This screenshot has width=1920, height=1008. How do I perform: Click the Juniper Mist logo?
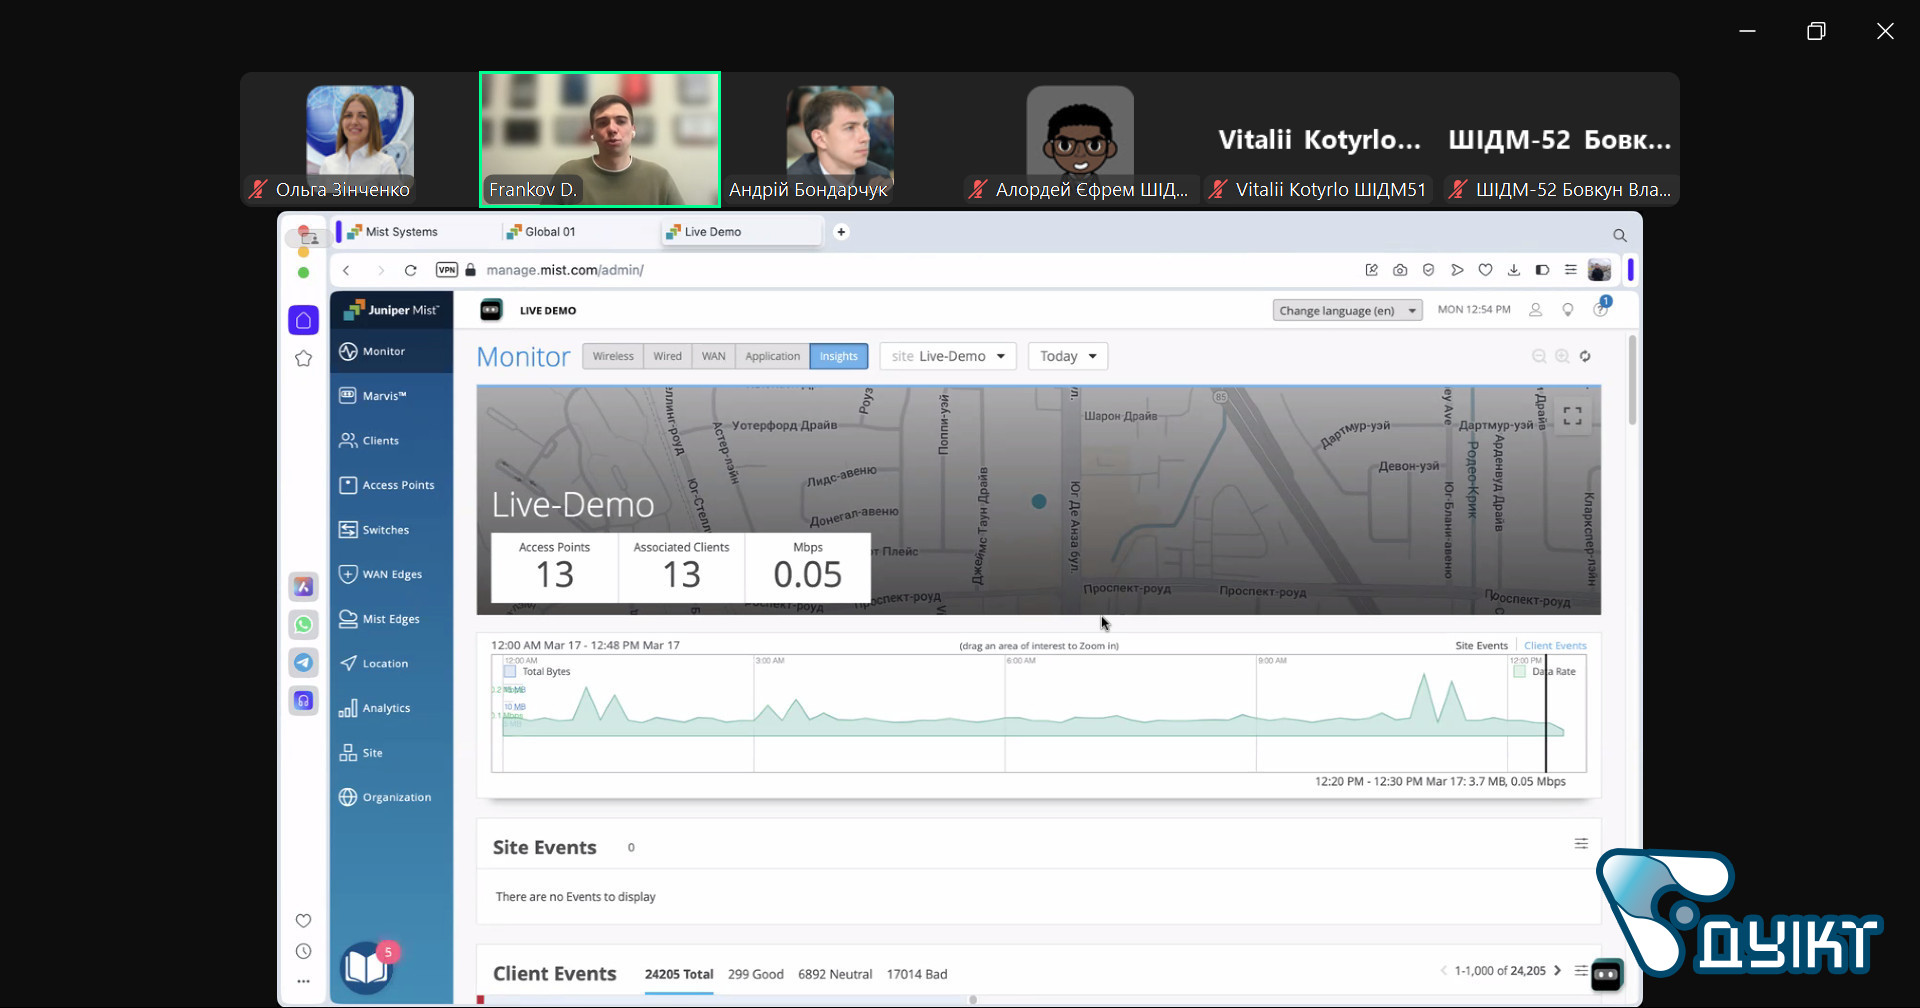(x=391, y=310)
